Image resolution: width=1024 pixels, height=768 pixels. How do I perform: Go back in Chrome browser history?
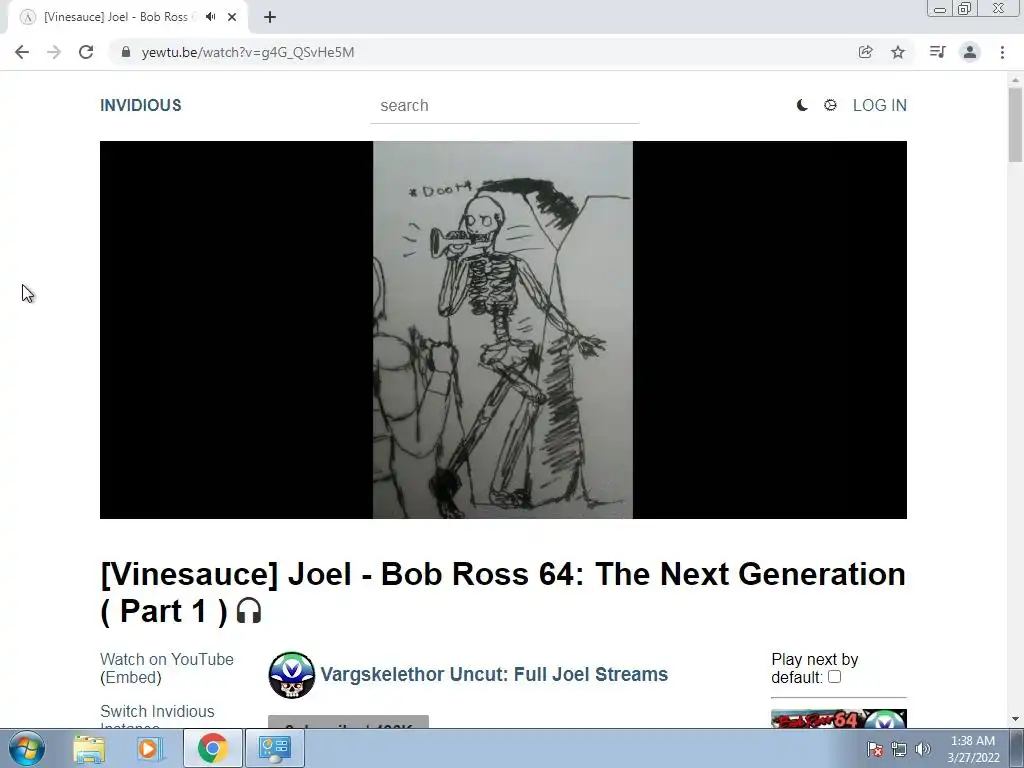click(x=22, y=52)
